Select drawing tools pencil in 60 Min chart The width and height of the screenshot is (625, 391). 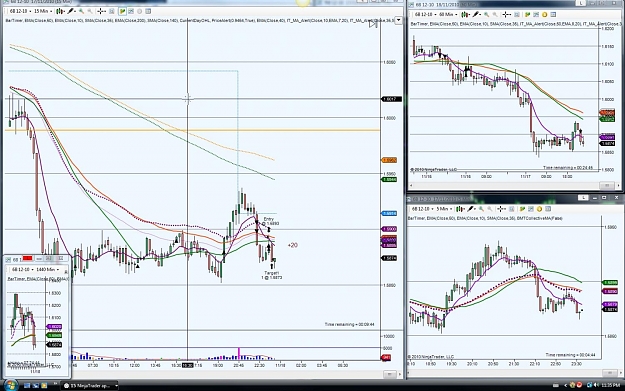[x=477, y=14]
